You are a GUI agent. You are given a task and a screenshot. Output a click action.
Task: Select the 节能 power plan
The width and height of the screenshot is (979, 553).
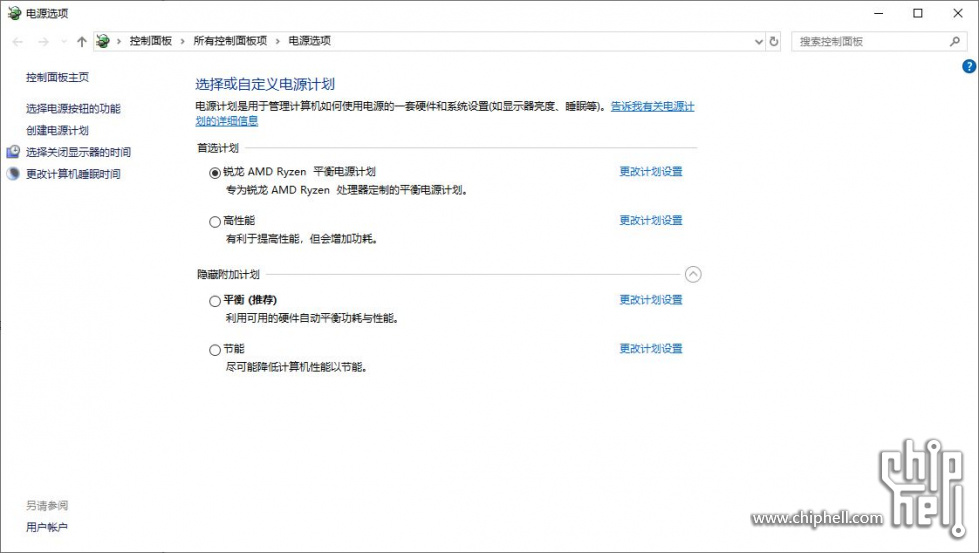(x=215, y=350)
